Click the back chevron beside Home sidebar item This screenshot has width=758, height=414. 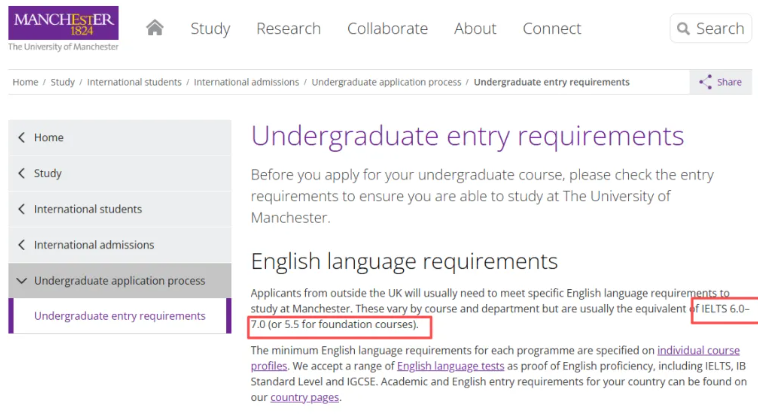pos(21,138)
